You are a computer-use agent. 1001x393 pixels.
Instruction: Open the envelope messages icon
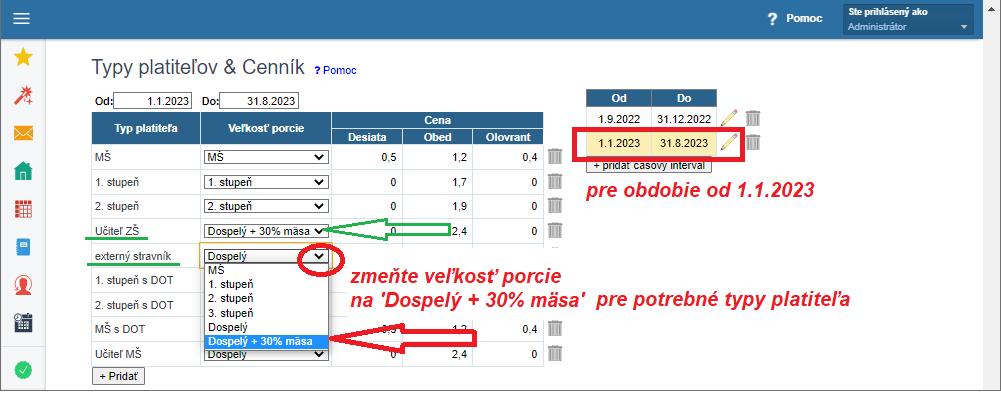tap(24, 133)
